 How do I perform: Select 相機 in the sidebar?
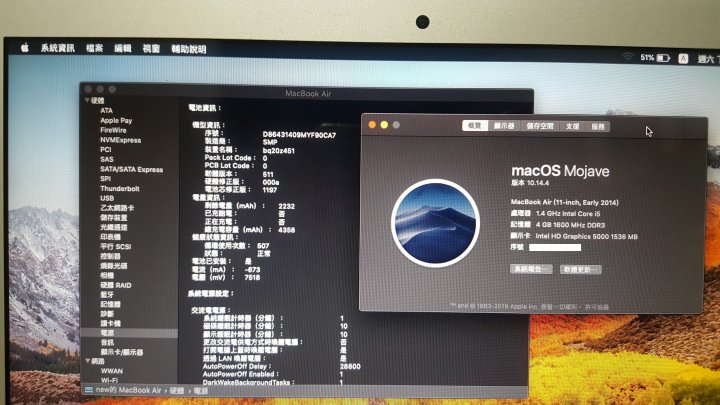107,276
